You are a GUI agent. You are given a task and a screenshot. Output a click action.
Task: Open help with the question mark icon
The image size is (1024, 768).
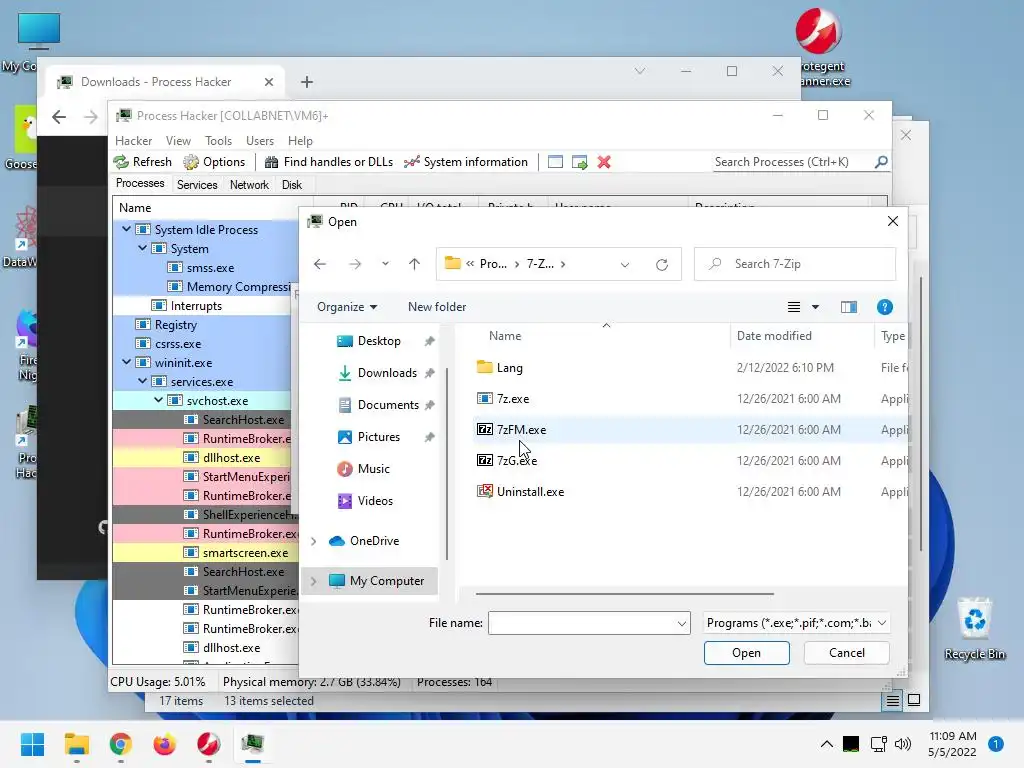coord(885,307)
